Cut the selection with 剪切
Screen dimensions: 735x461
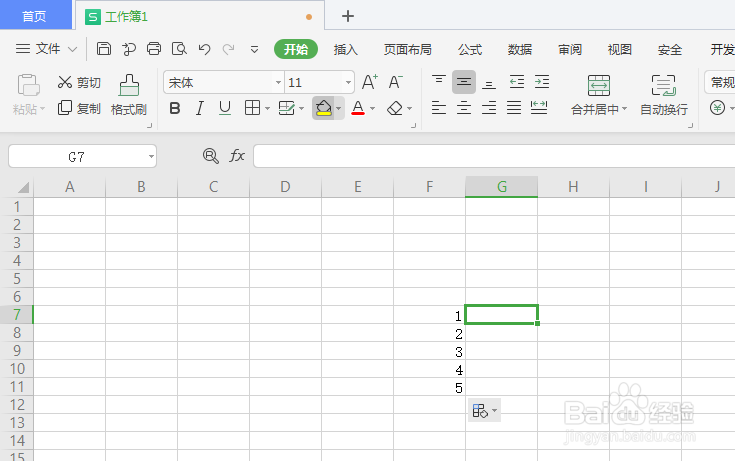click(79, 83)
